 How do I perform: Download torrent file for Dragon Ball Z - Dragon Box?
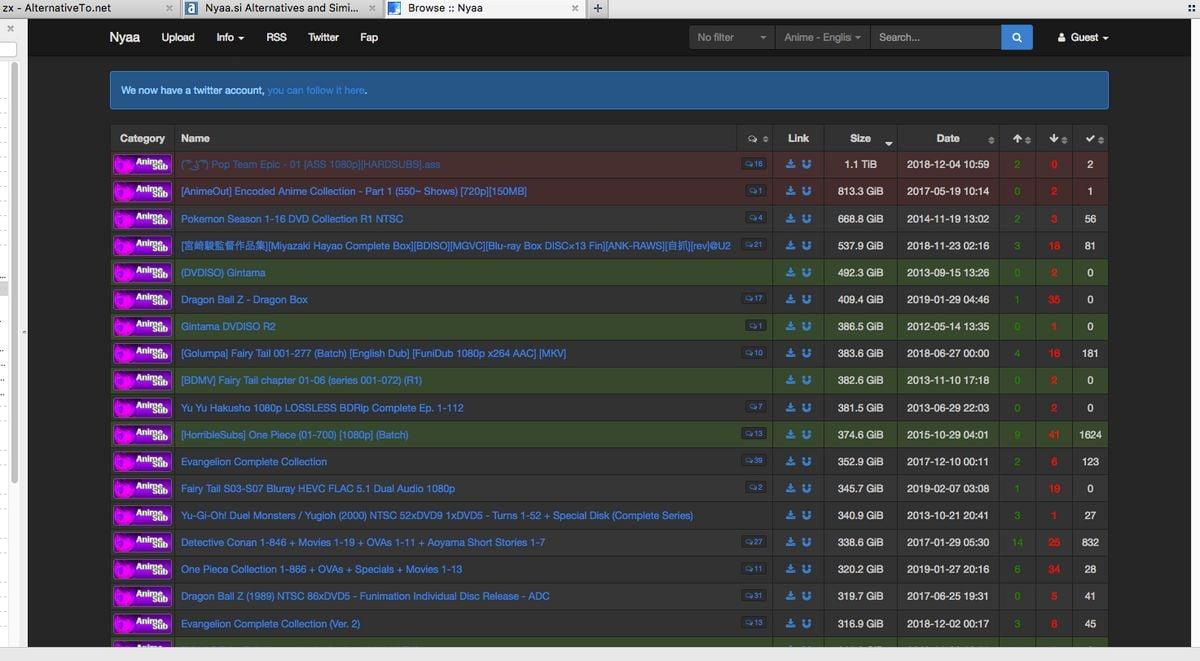[791, 299]
